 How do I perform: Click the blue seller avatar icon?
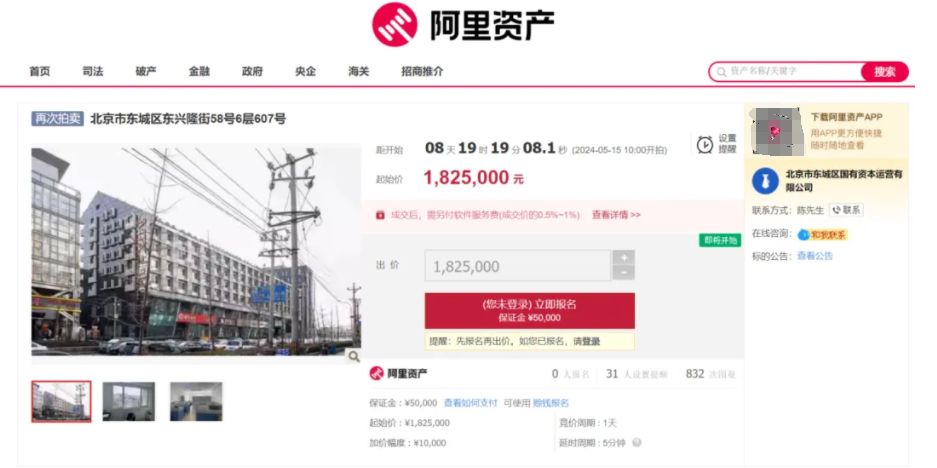tap(765, 181)
